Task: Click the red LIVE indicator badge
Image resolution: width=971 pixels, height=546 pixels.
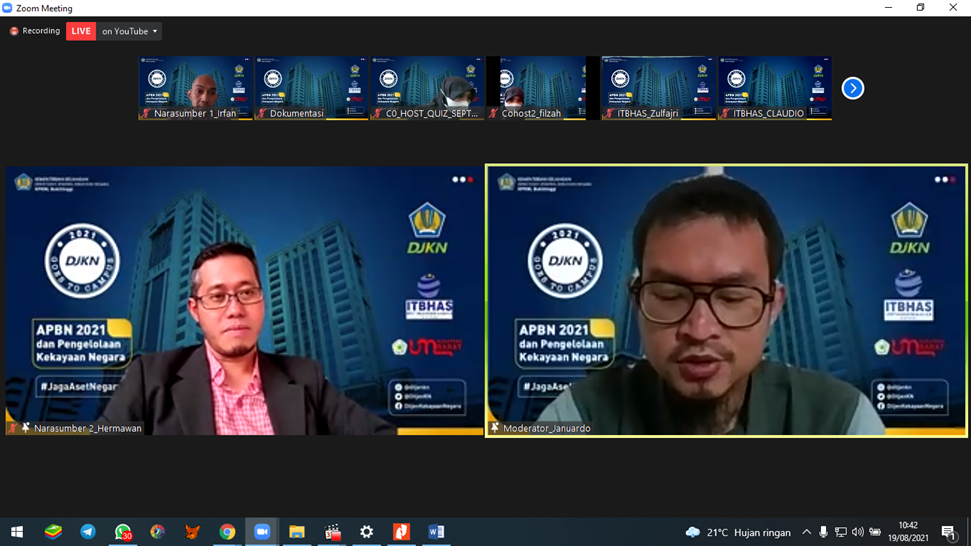Action: pos(81,32)
